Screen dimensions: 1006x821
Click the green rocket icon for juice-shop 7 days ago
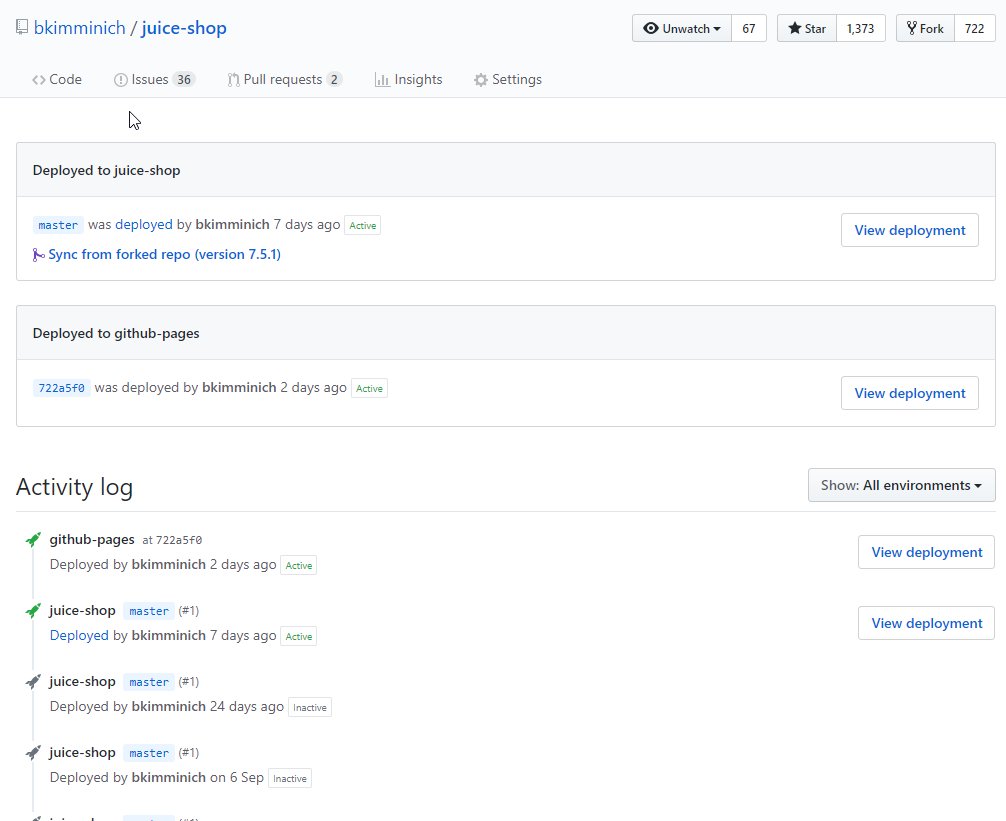click(x=33, y=611)
